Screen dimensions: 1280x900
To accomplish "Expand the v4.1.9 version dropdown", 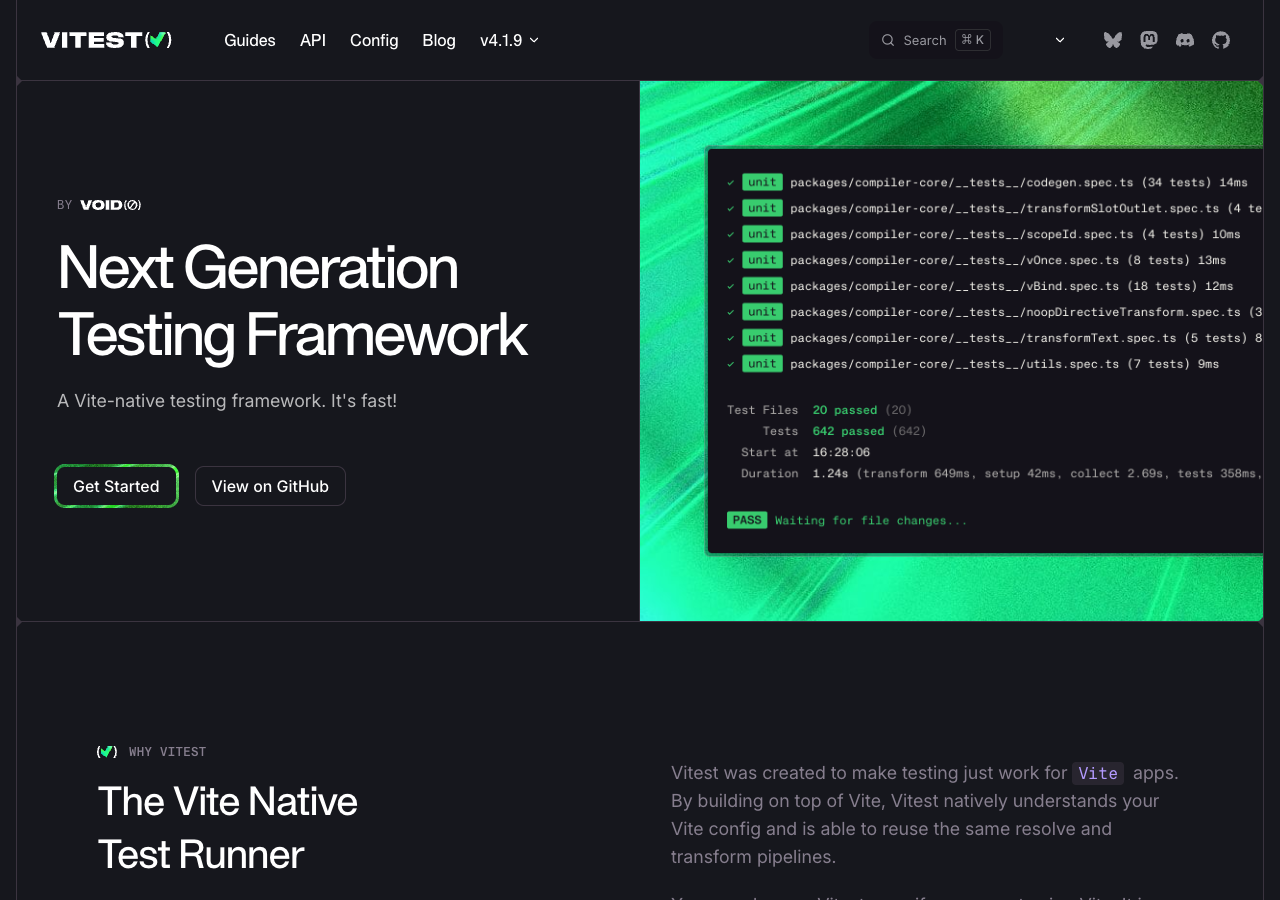I will click(x=509, y=40).
